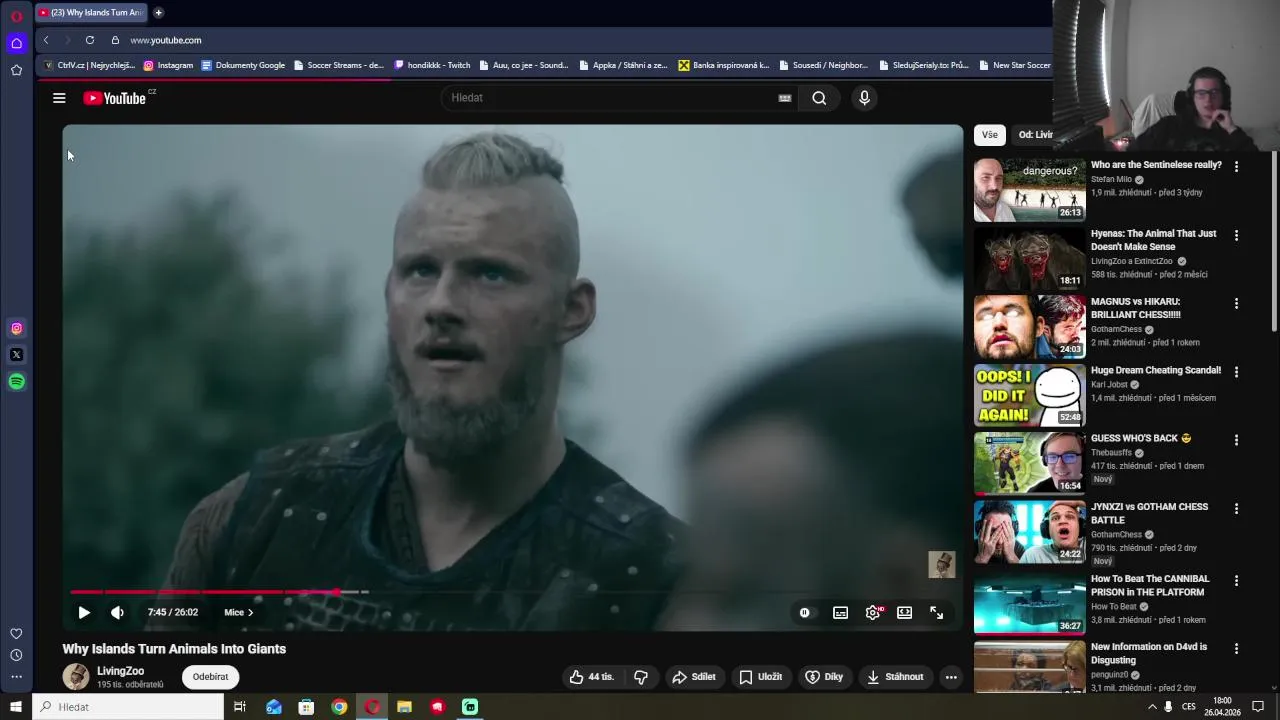The width and height of the screenshot is (1280, 720).
Task: Select the Why Islands Turn browser tab
Action: coord(91,13)
